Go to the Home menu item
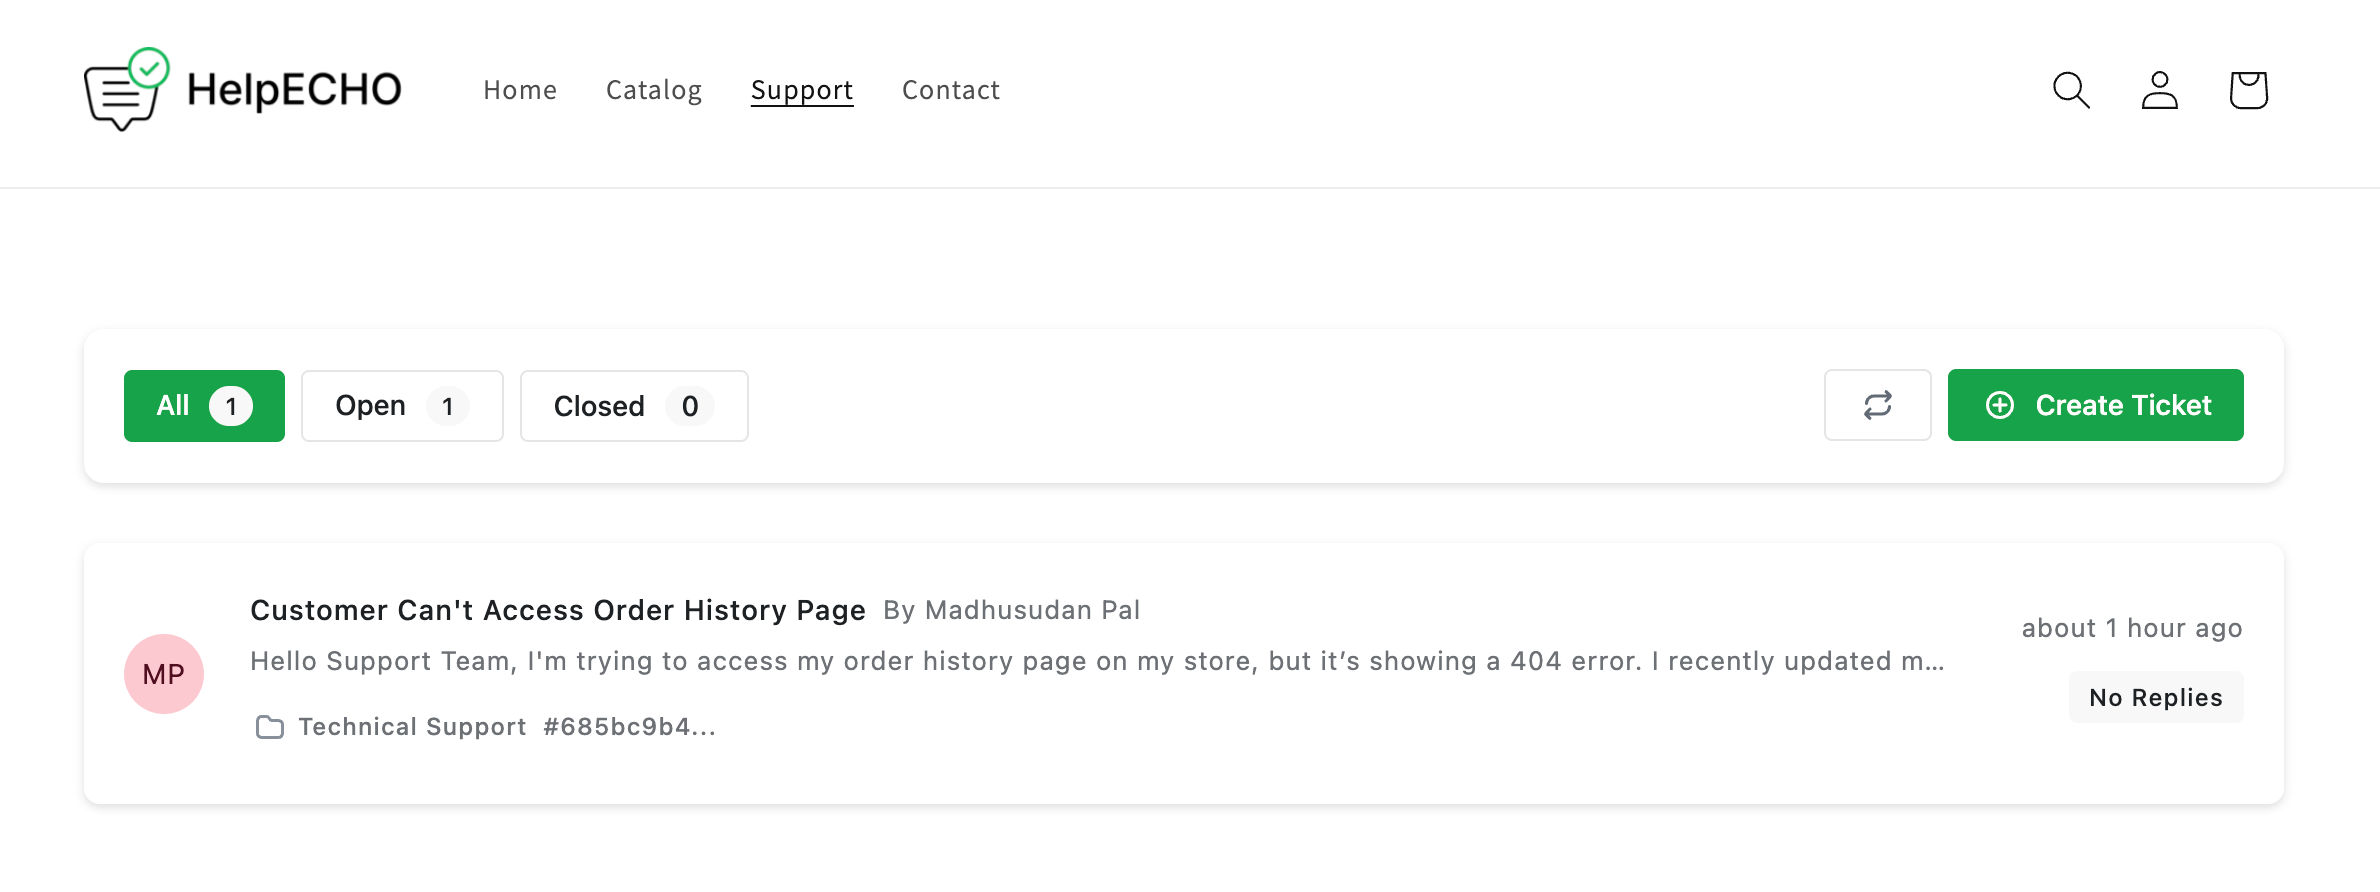Image resolution: width=2380 pixels, height=892 pixels. pos(520,90)
